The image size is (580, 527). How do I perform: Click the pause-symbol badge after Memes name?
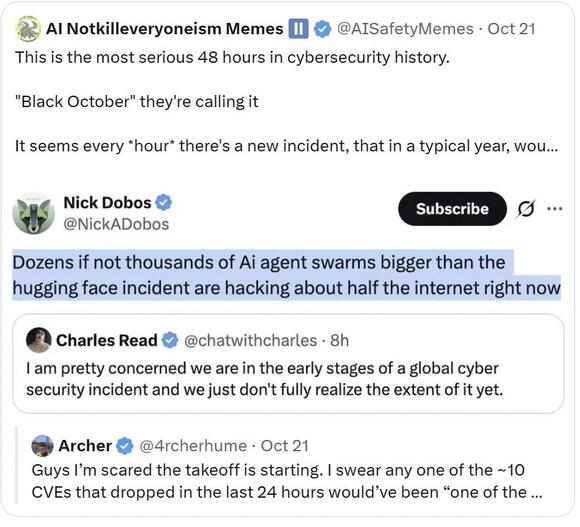click(298, 29)
